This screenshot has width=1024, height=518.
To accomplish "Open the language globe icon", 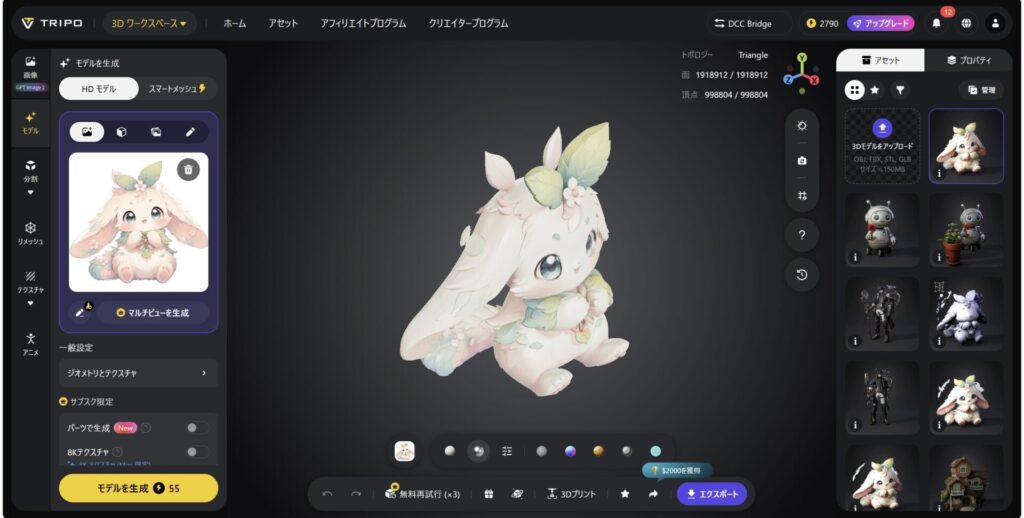I will tap(966, 23).
